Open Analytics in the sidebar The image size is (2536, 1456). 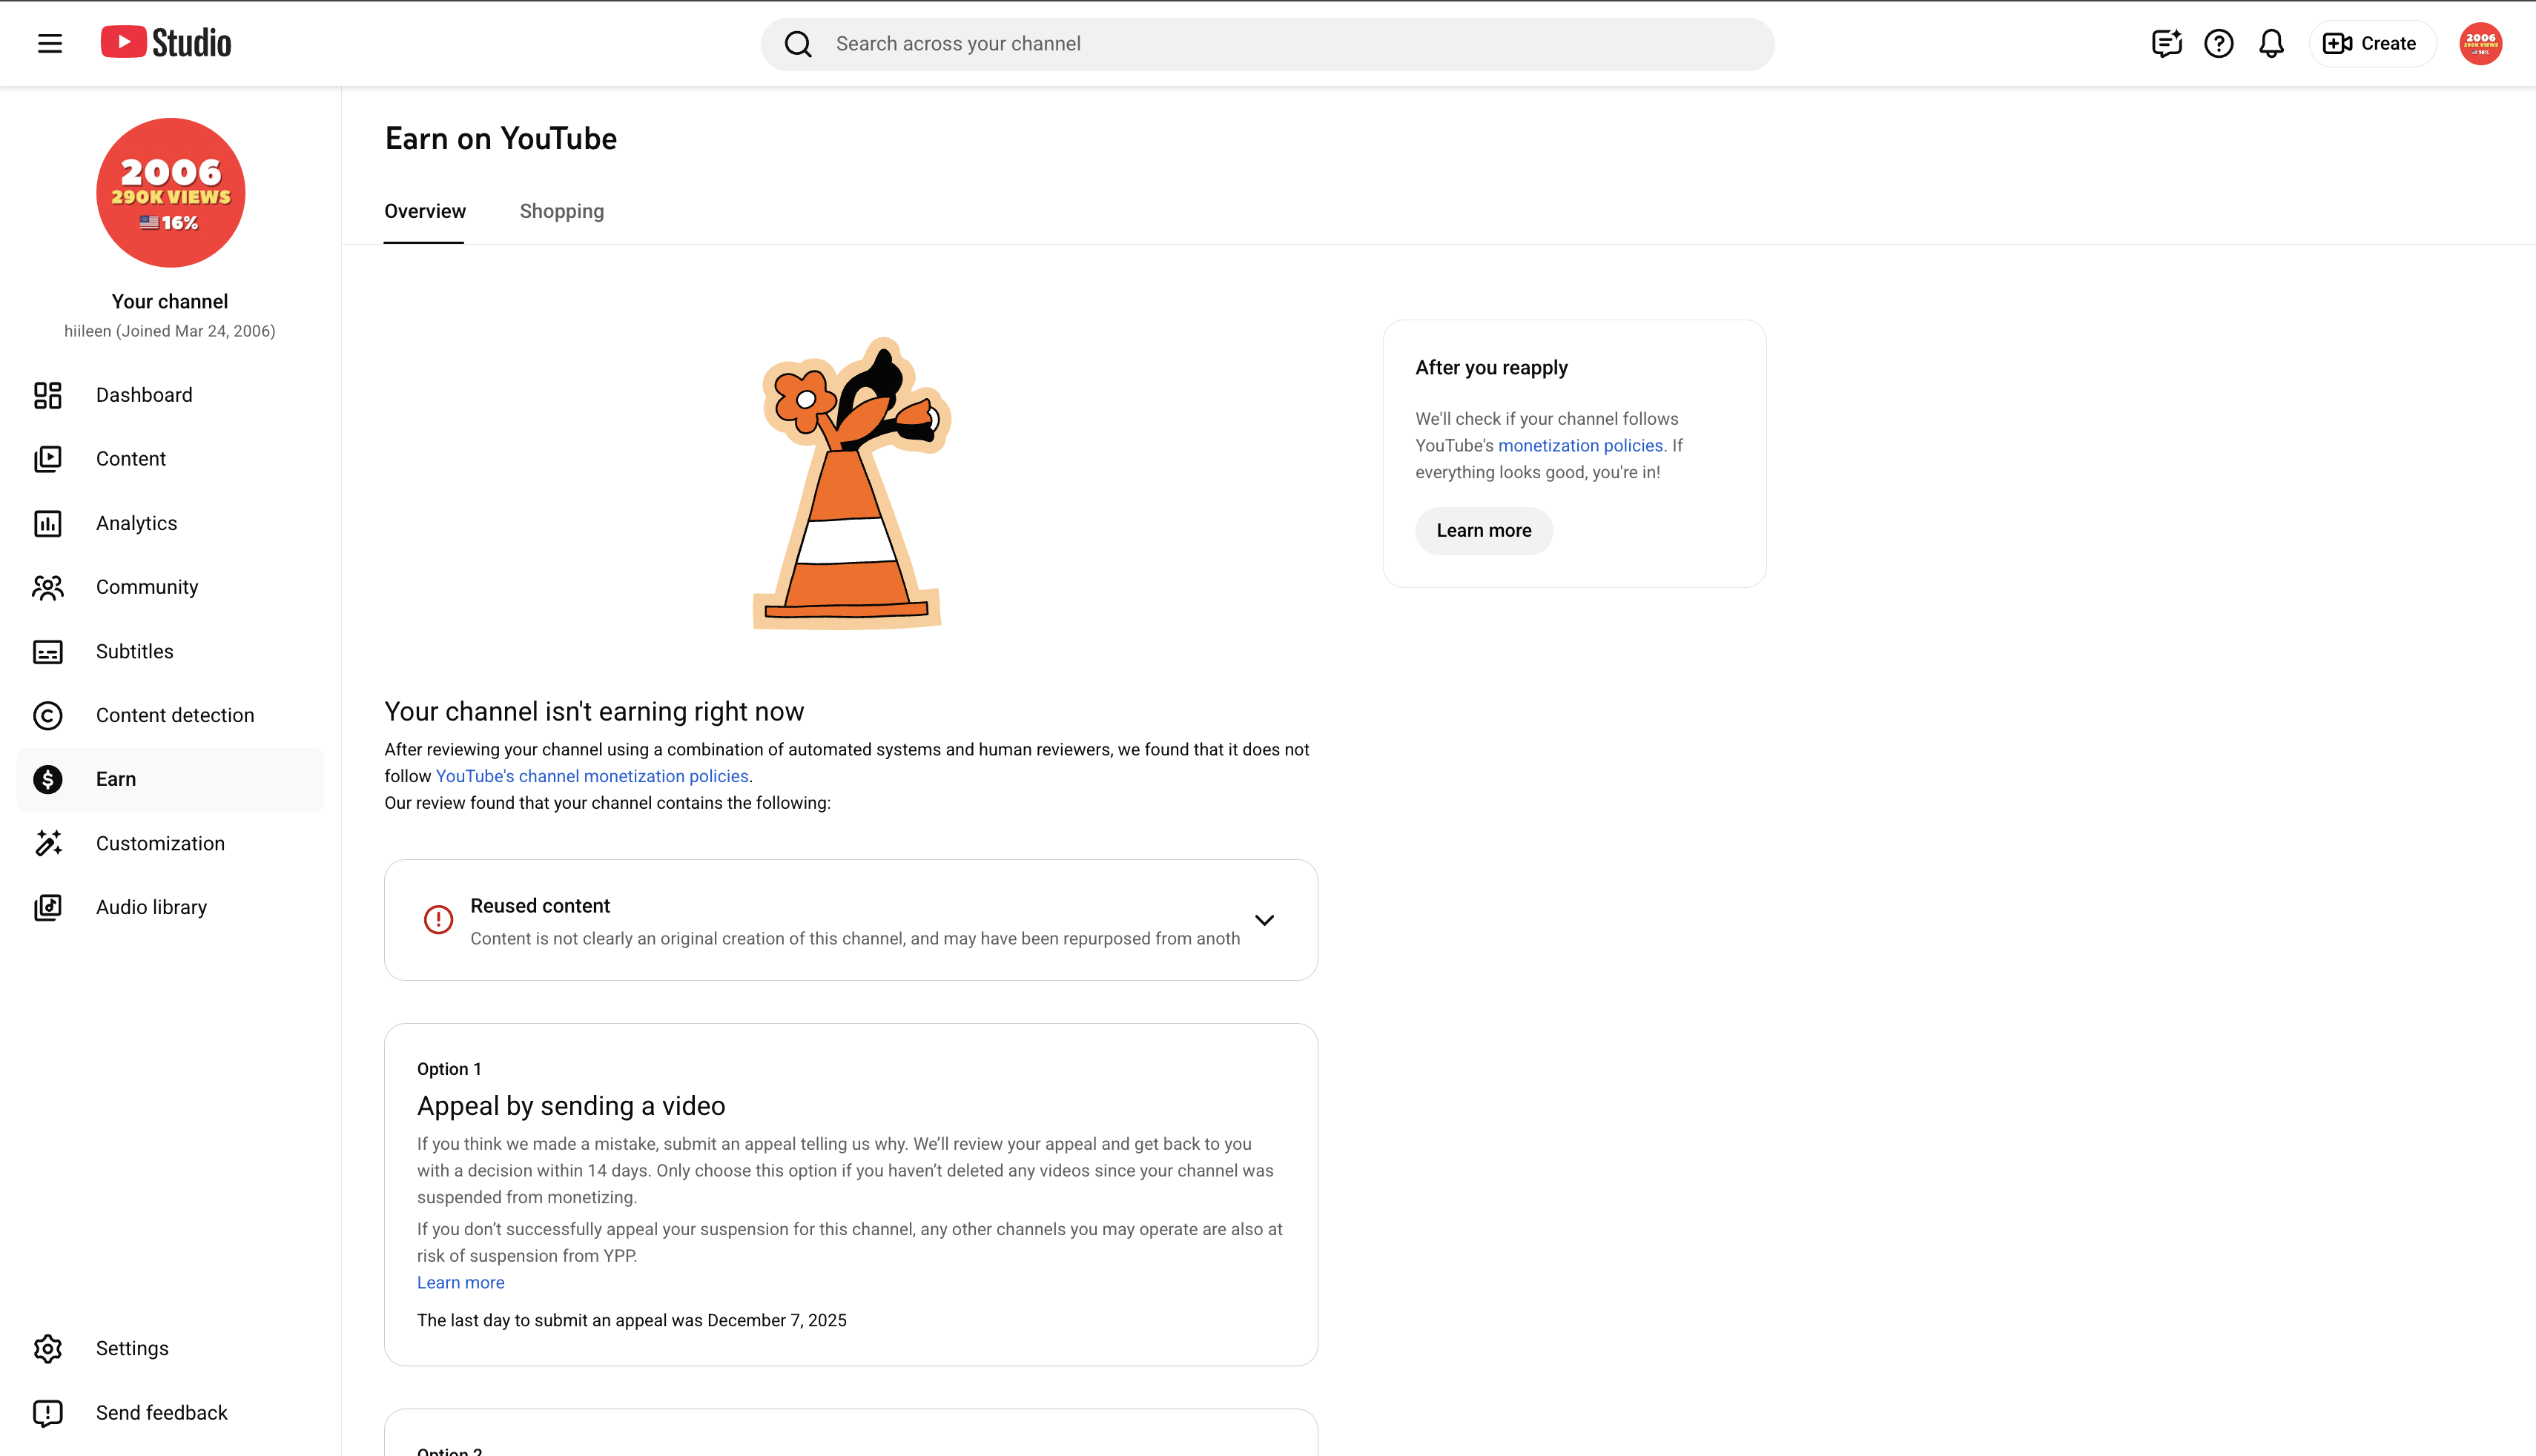coord(170,523)
